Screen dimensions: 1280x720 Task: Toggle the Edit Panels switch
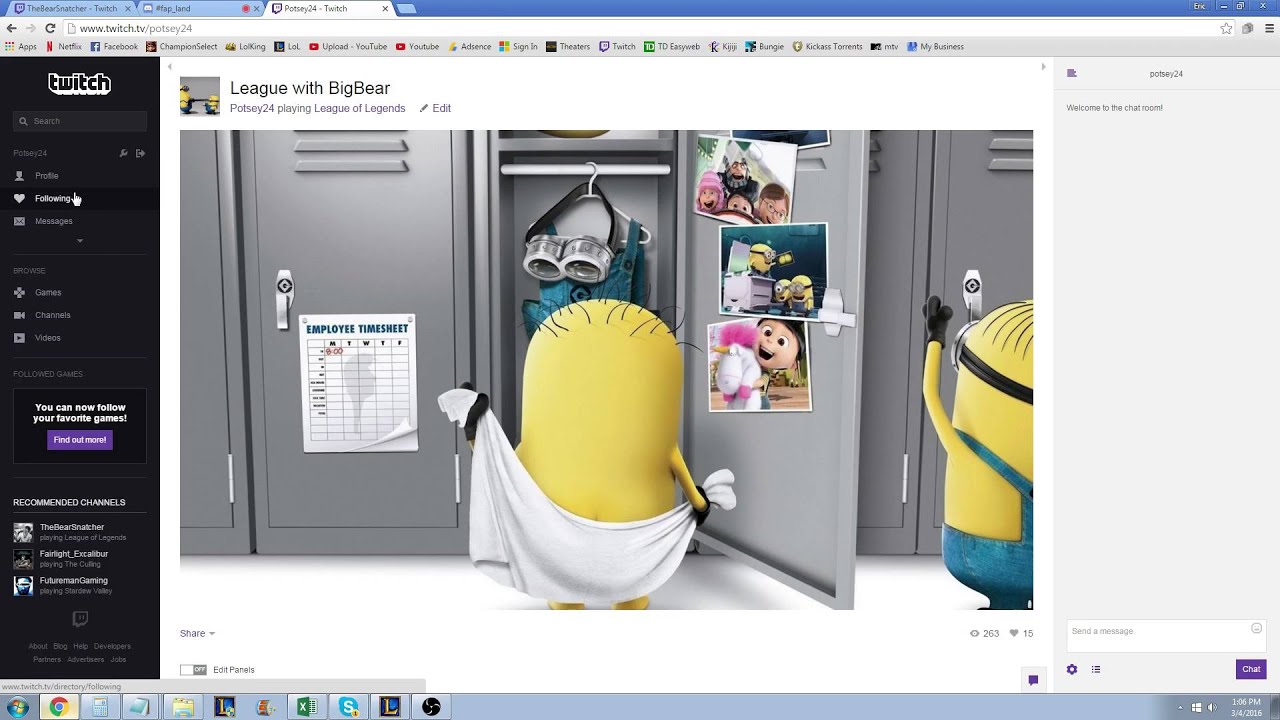pyautogui.click(x=193, y=670)
